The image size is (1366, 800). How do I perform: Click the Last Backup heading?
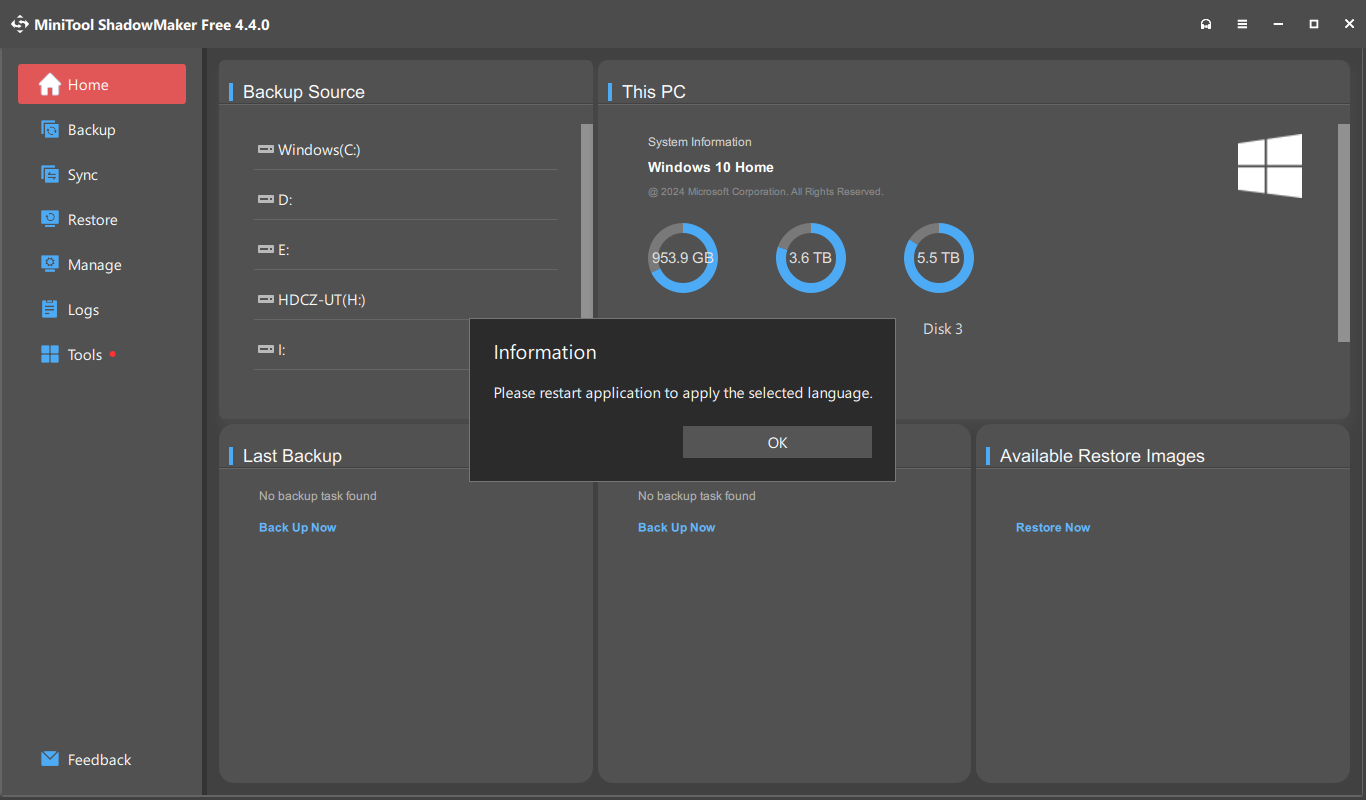[x=292, y=456]
